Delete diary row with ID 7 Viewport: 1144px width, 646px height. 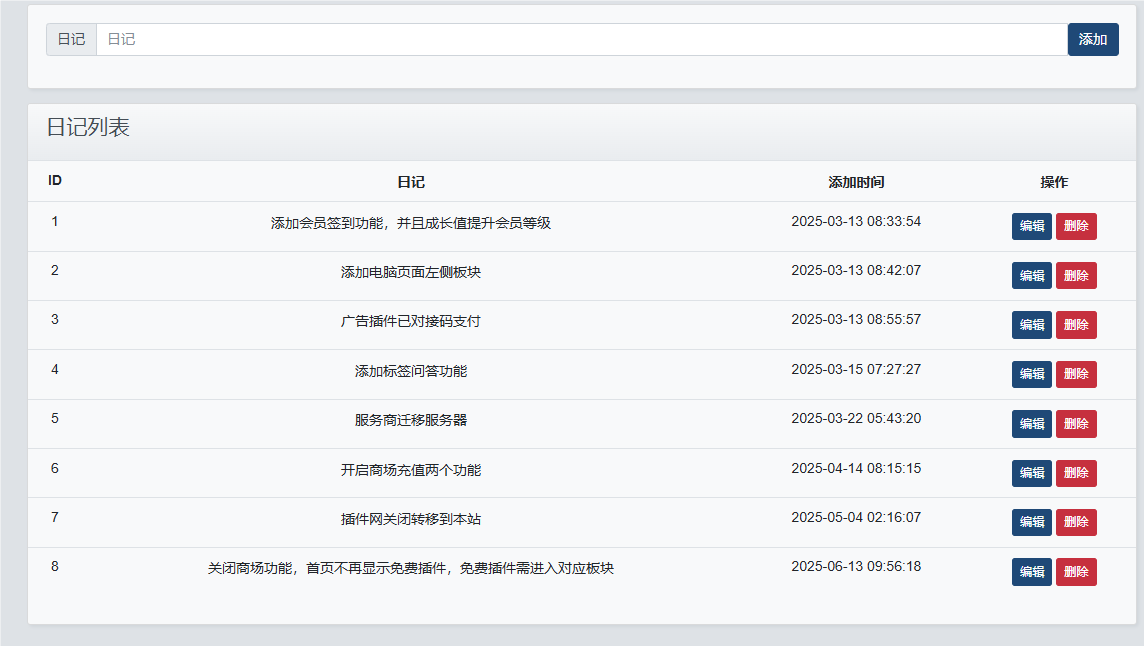point(1076,522)
